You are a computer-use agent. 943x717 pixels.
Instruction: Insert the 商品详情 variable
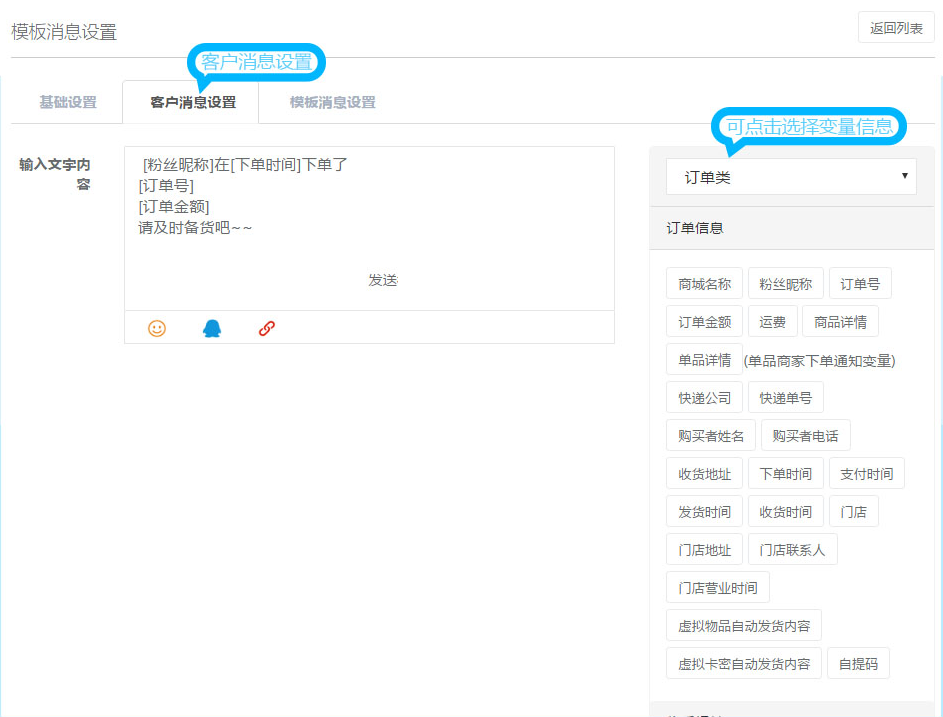point(840,322)
